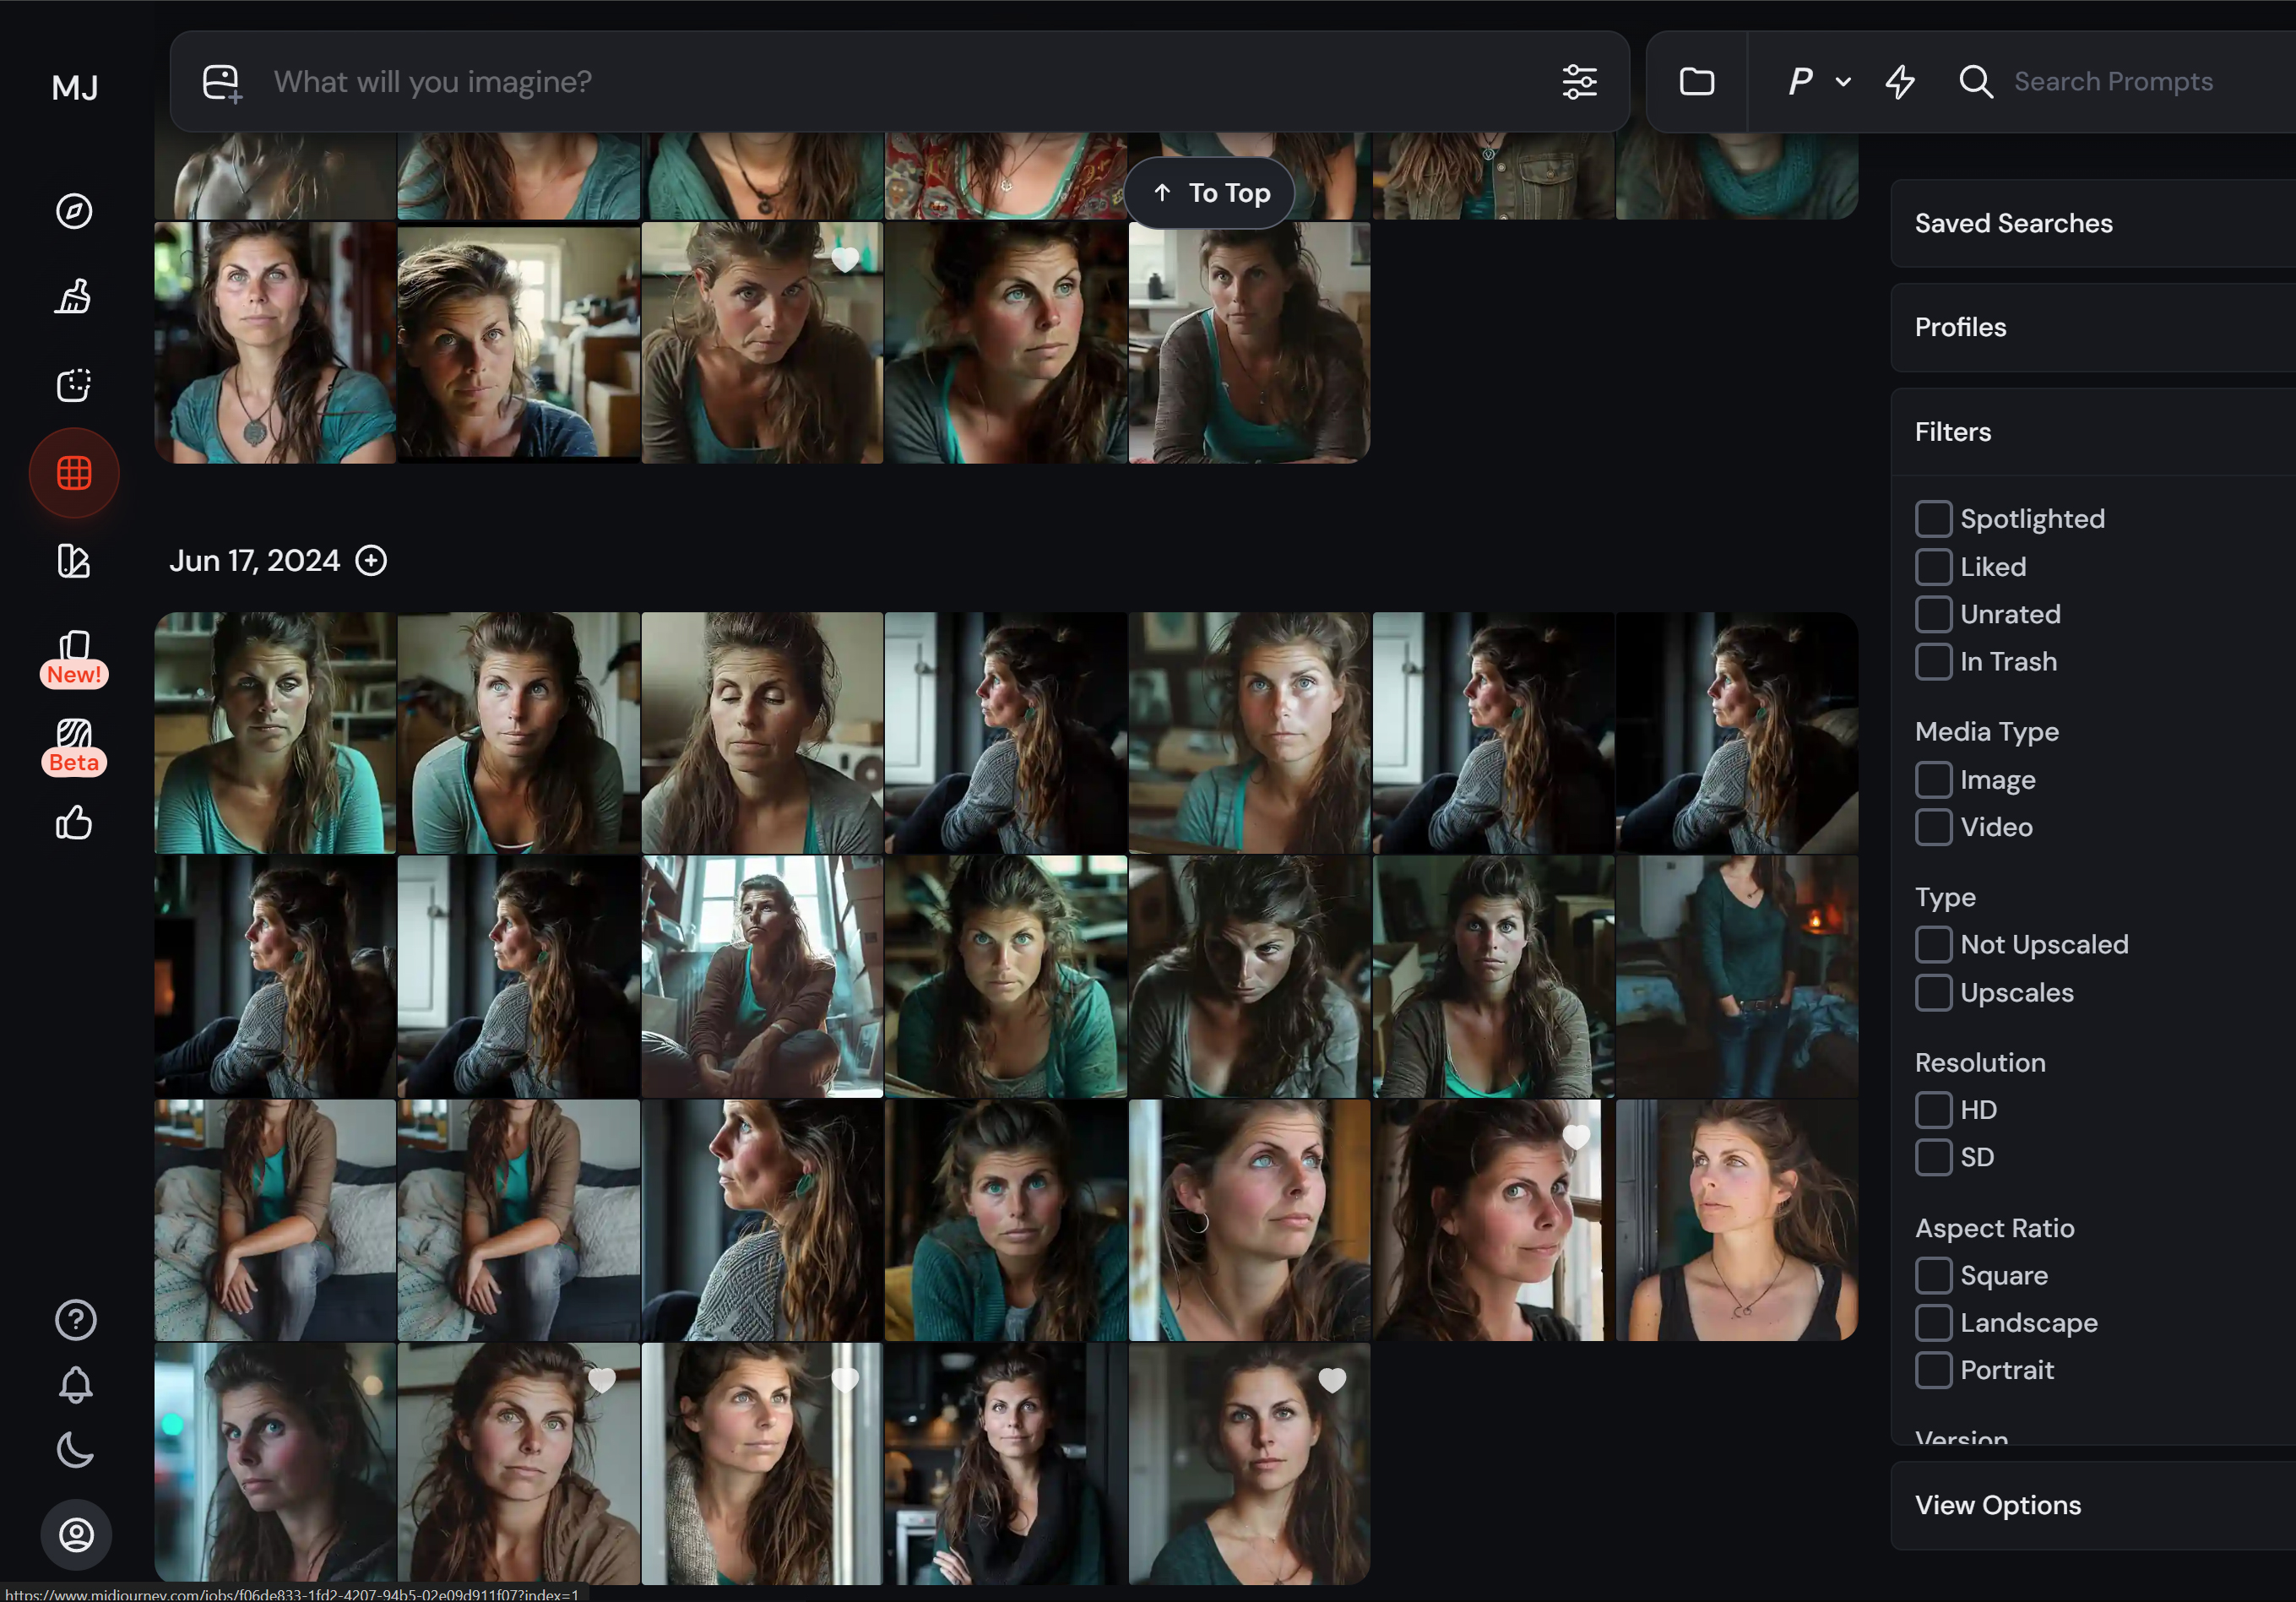Open the notifications bell icon
The width and height of the screenshot is (2296, 1602).
coord(75,1385)
